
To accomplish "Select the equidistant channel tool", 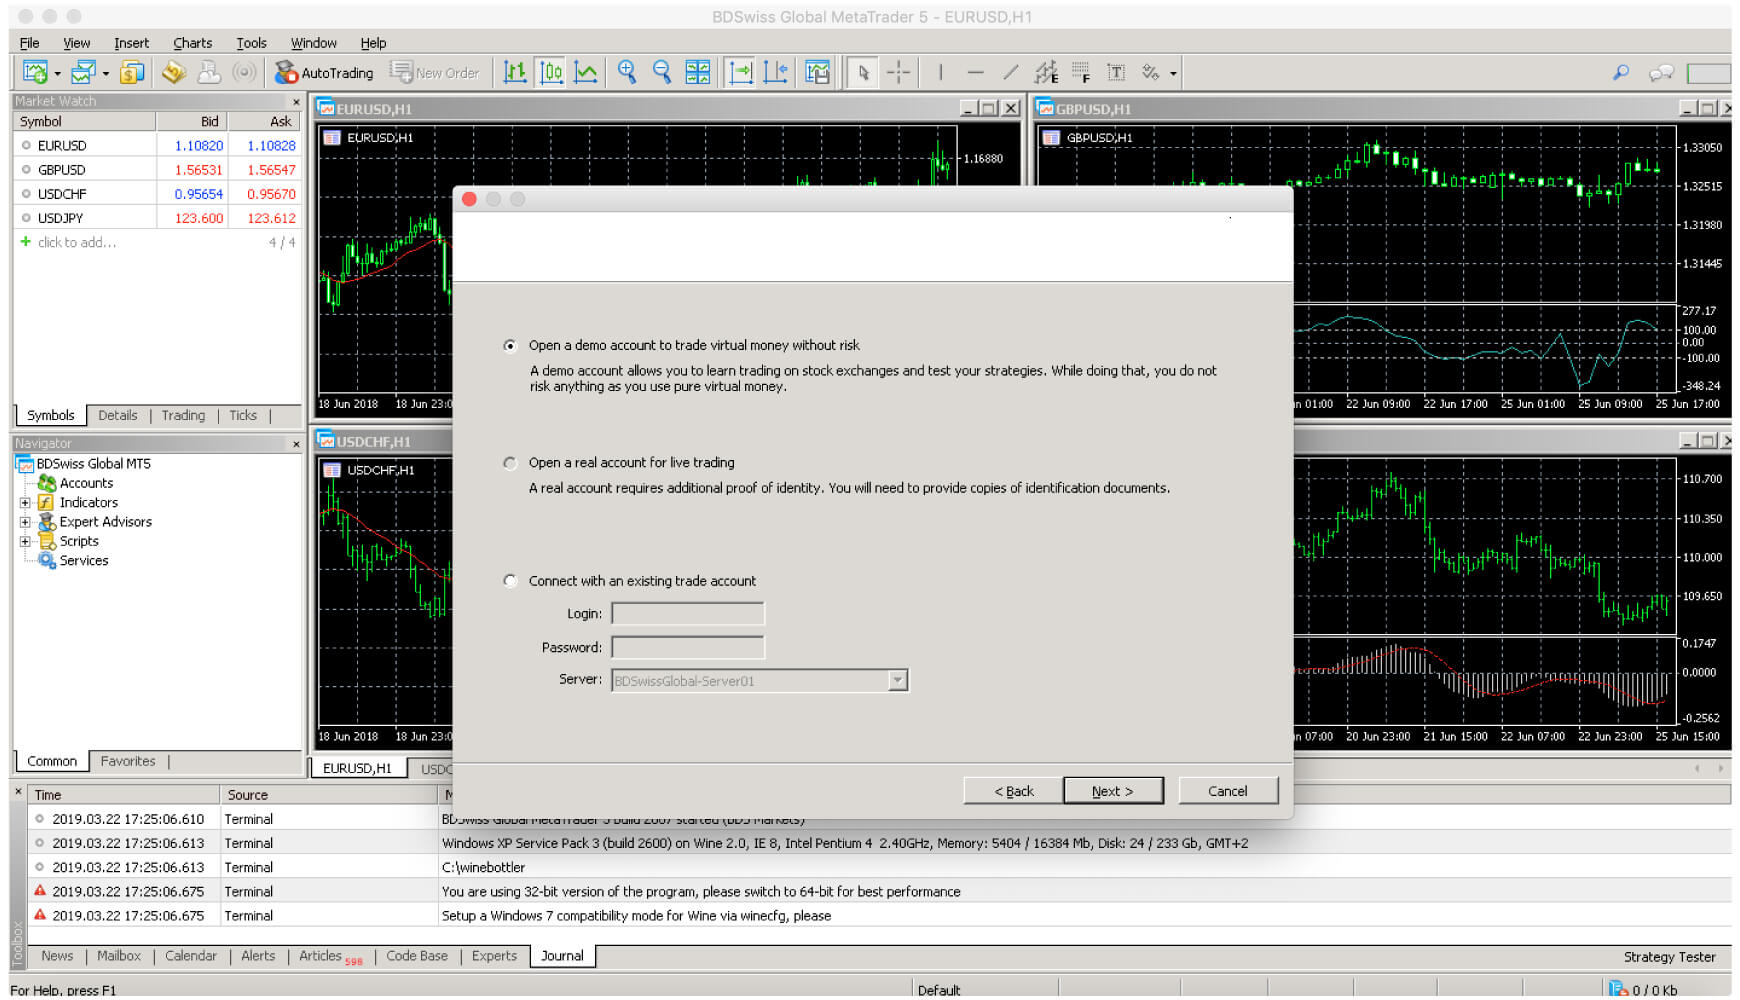I will click(1046, 72).
